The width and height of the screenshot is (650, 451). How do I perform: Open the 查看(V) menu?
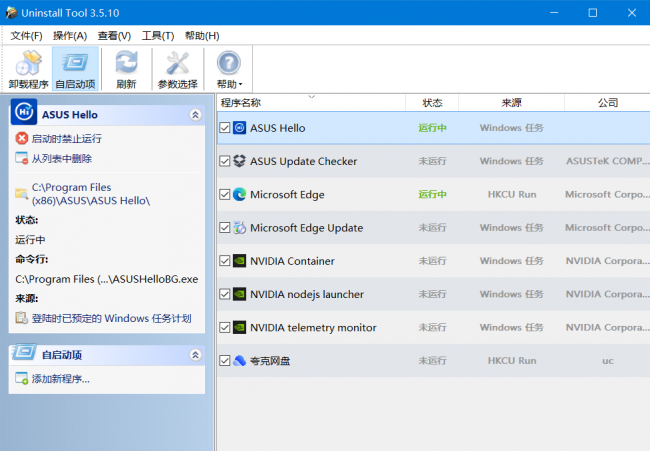(x=114, y=36)
